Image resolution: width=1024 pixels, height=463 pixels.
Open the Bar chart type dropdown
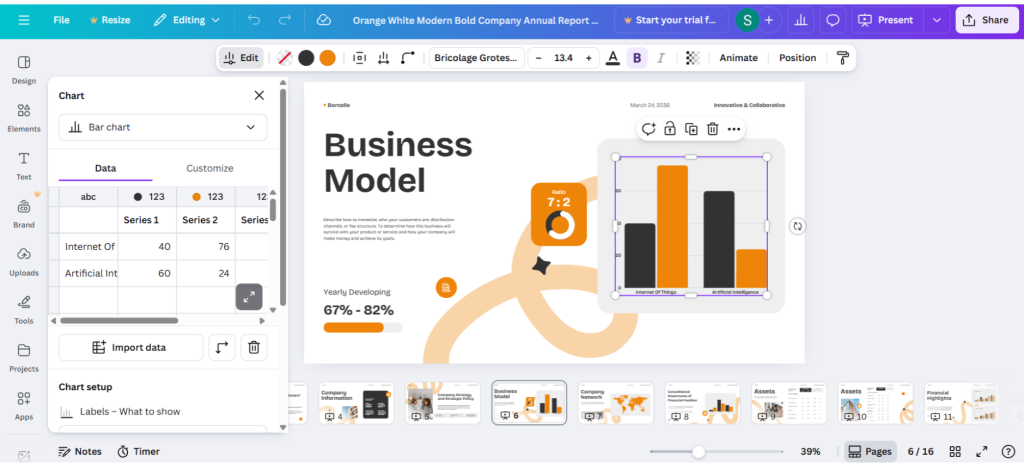pyautogui.click(x=163, y=127)
